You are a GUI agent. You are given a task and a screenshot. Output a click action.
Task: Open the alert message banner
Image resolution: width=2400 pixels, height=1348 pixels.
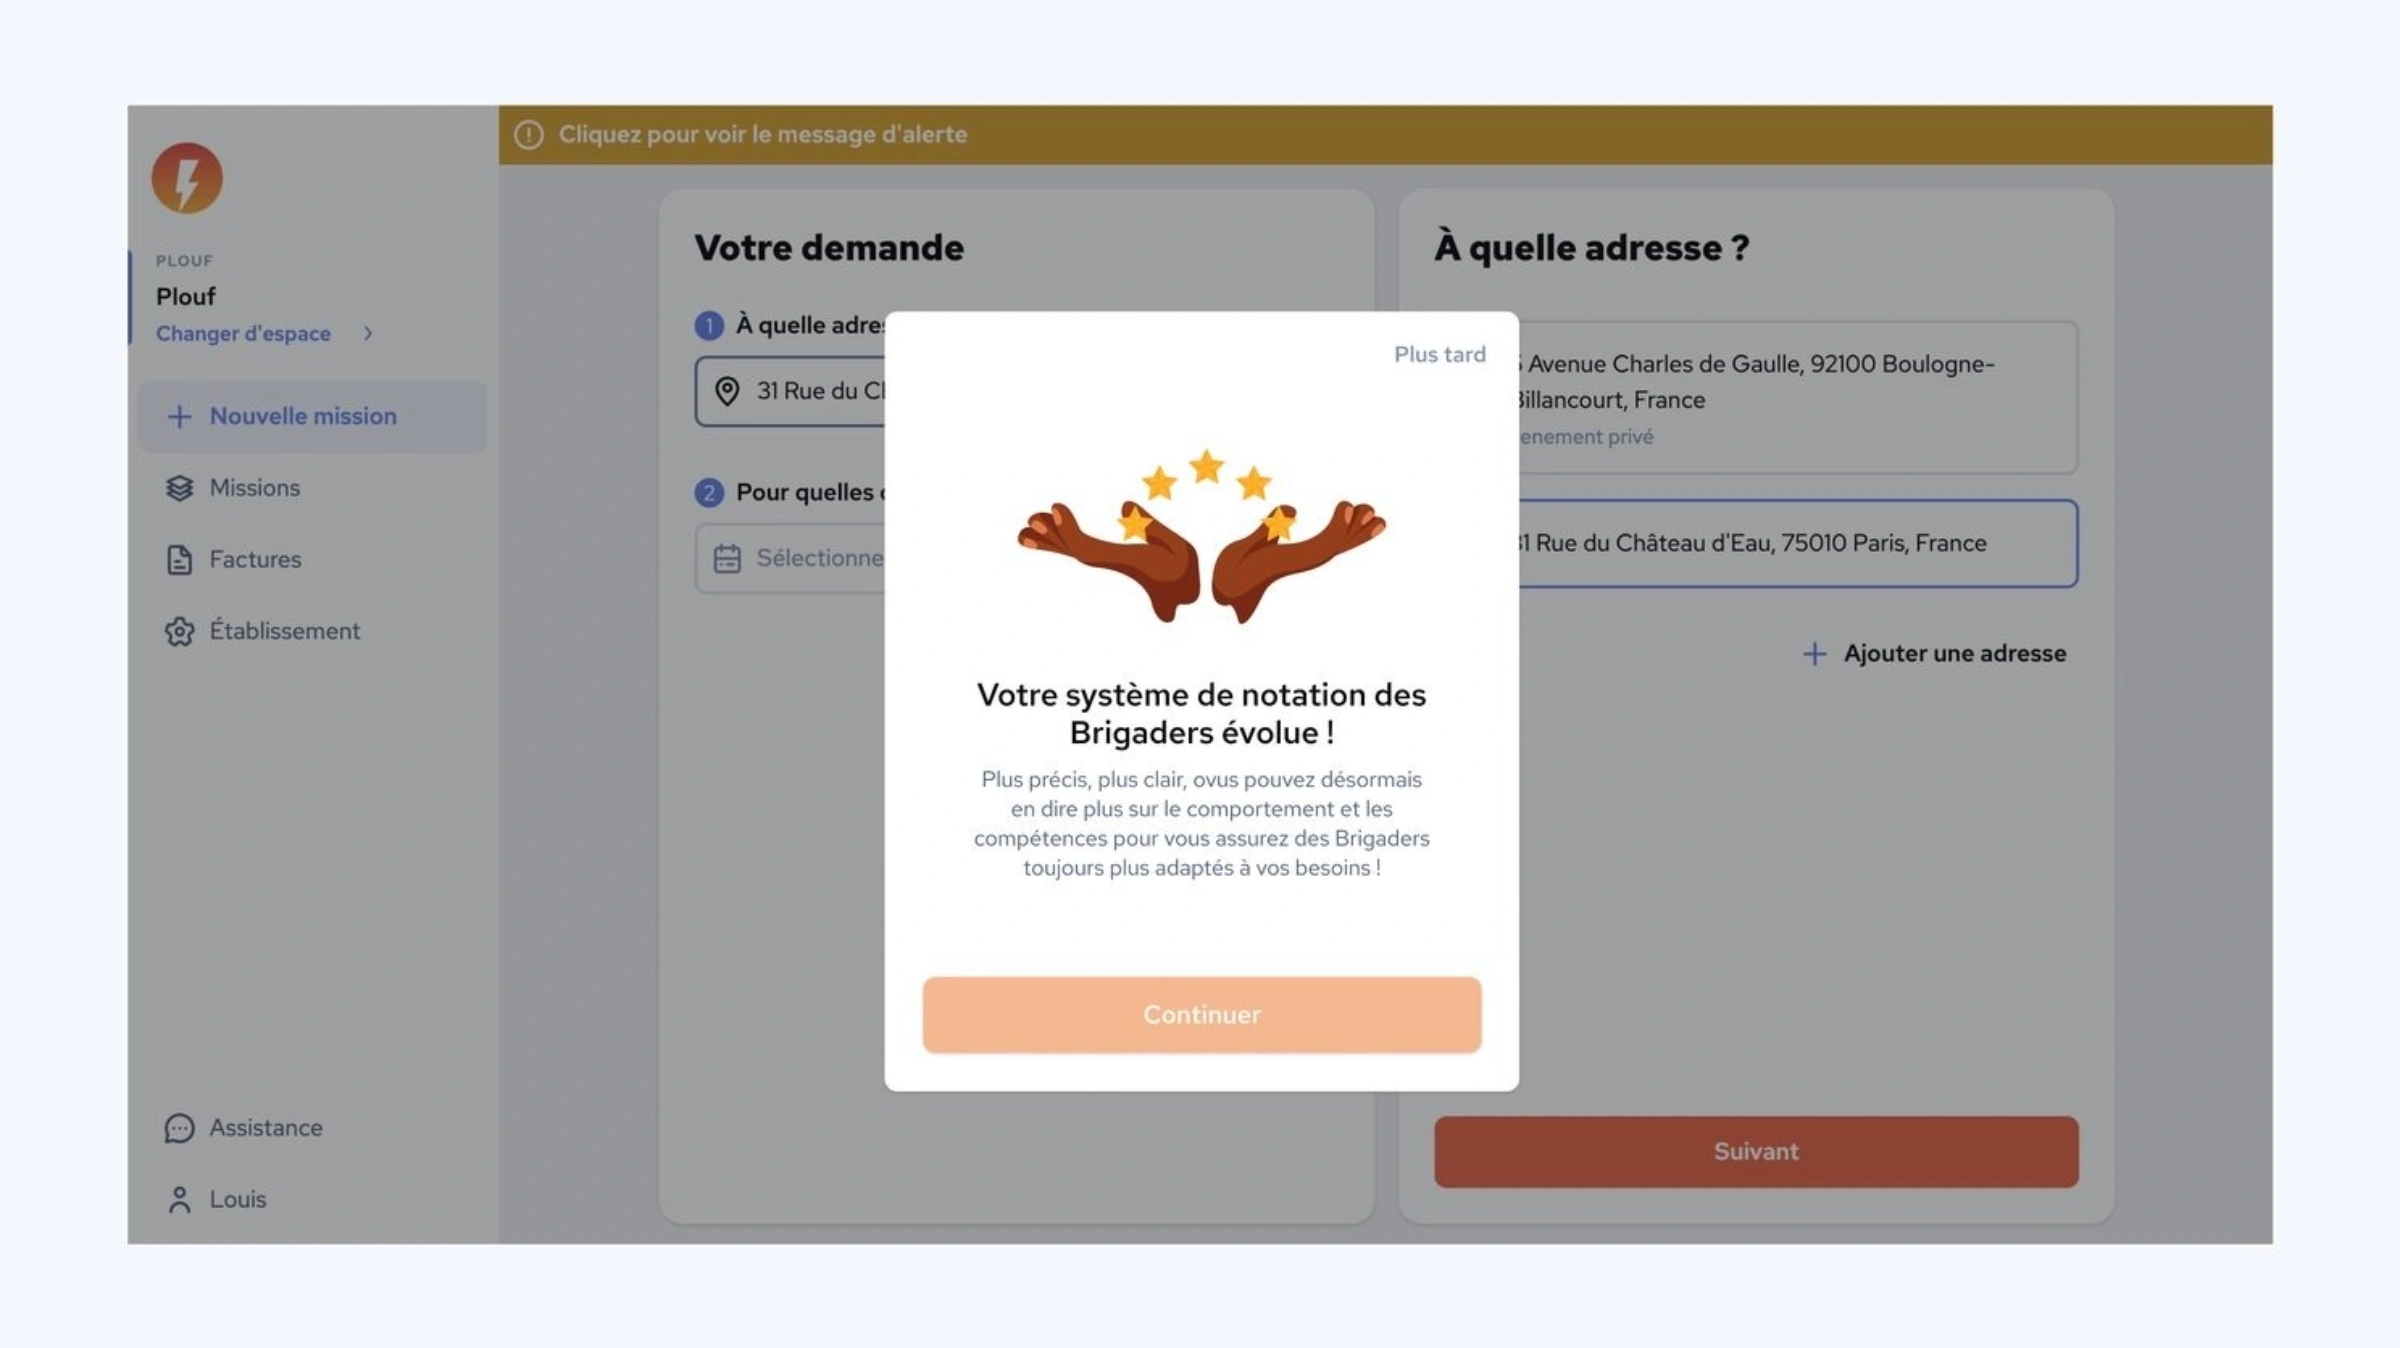[x=1385, y=135]
